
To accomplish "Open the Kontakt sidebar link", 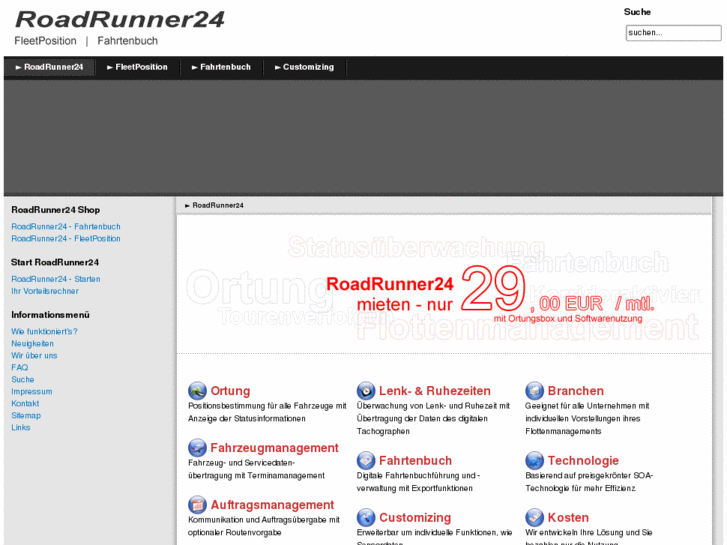I will 25,404.
